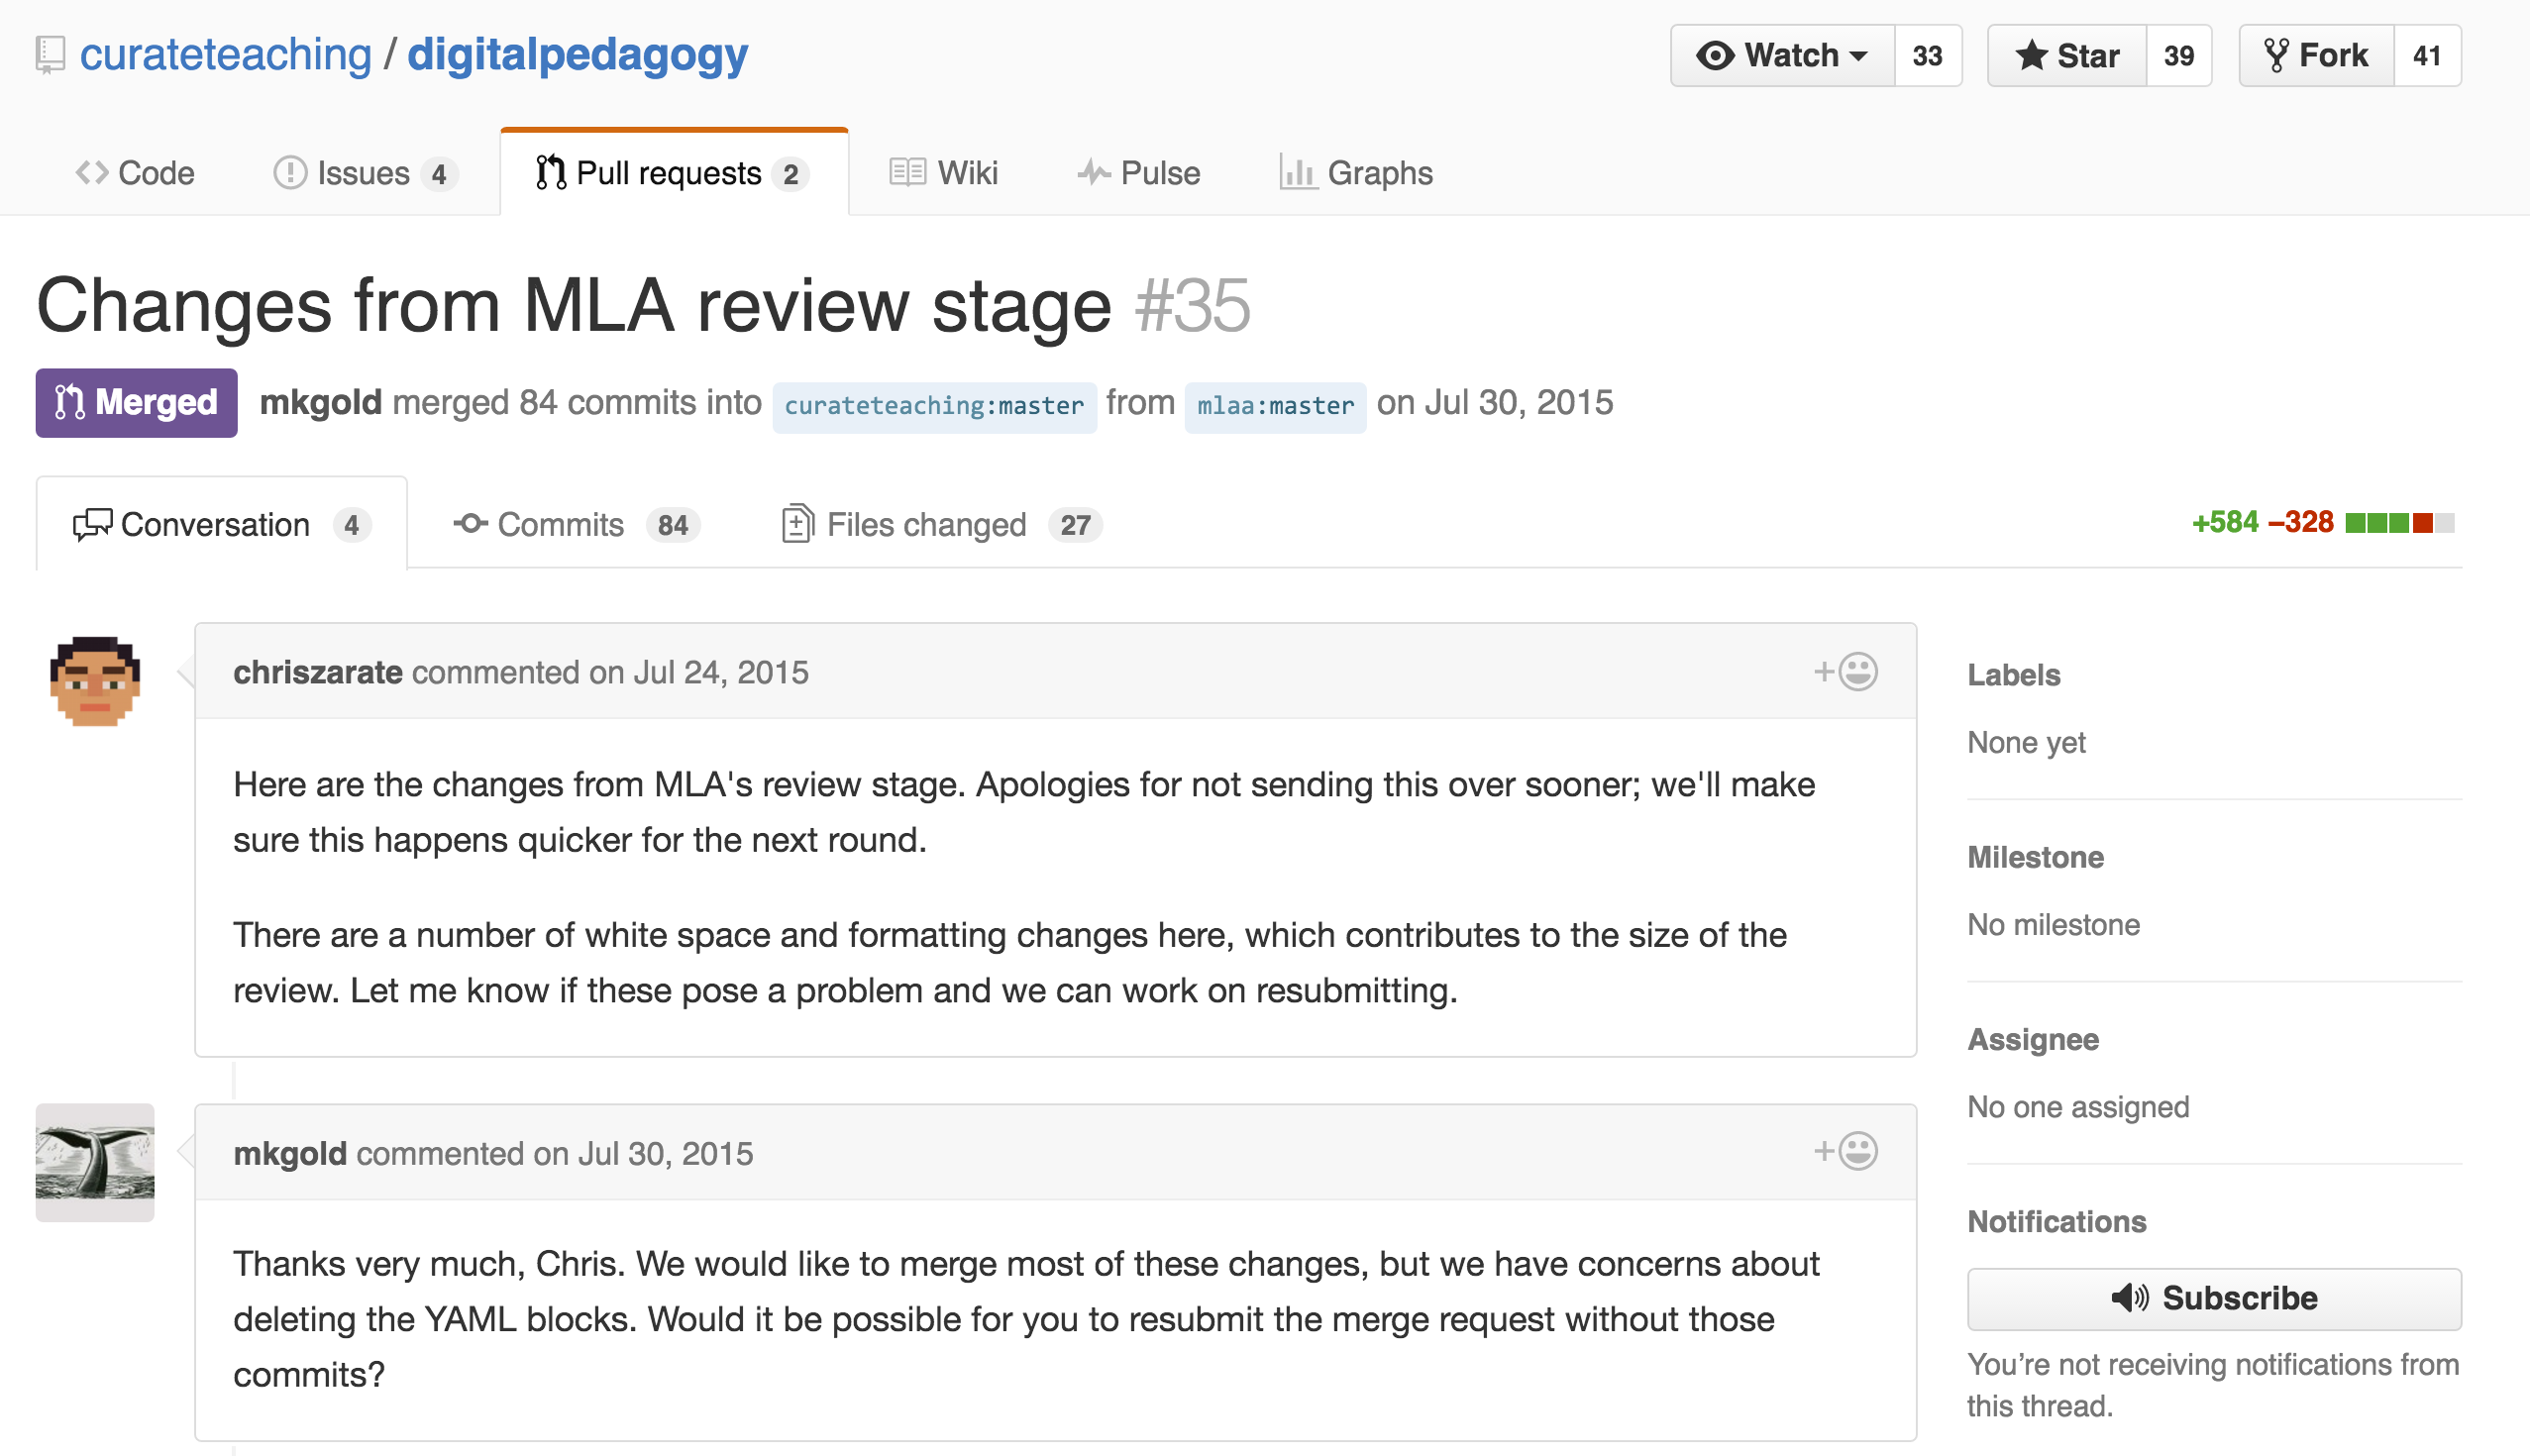The width and height of the screenshot is (2530, 1456).
Task: Click the Pull requests count badge 2
Action: pyautogui.click(x=790, y=174)
